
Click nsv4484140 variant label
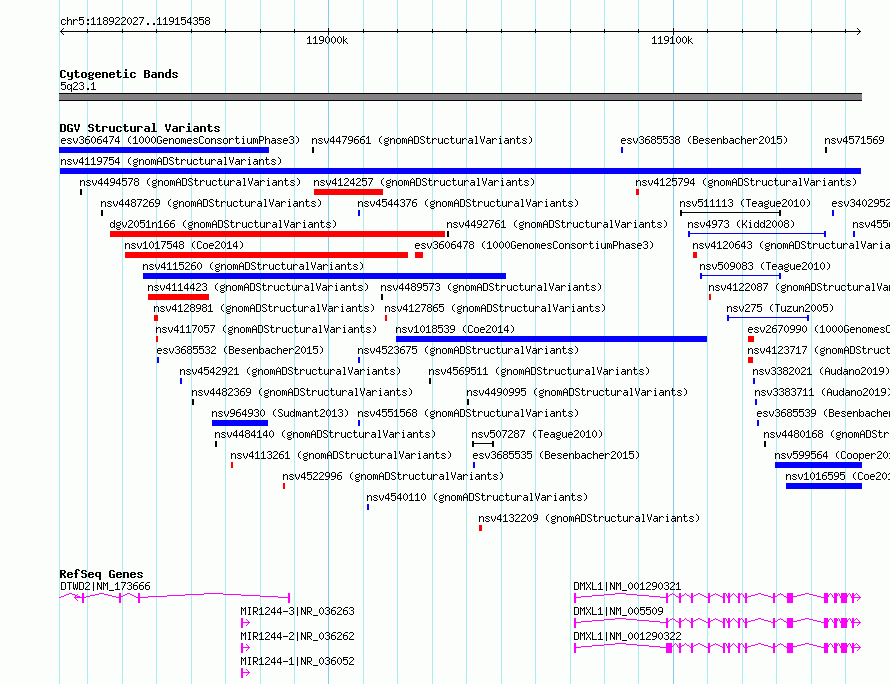coord(325,434)
